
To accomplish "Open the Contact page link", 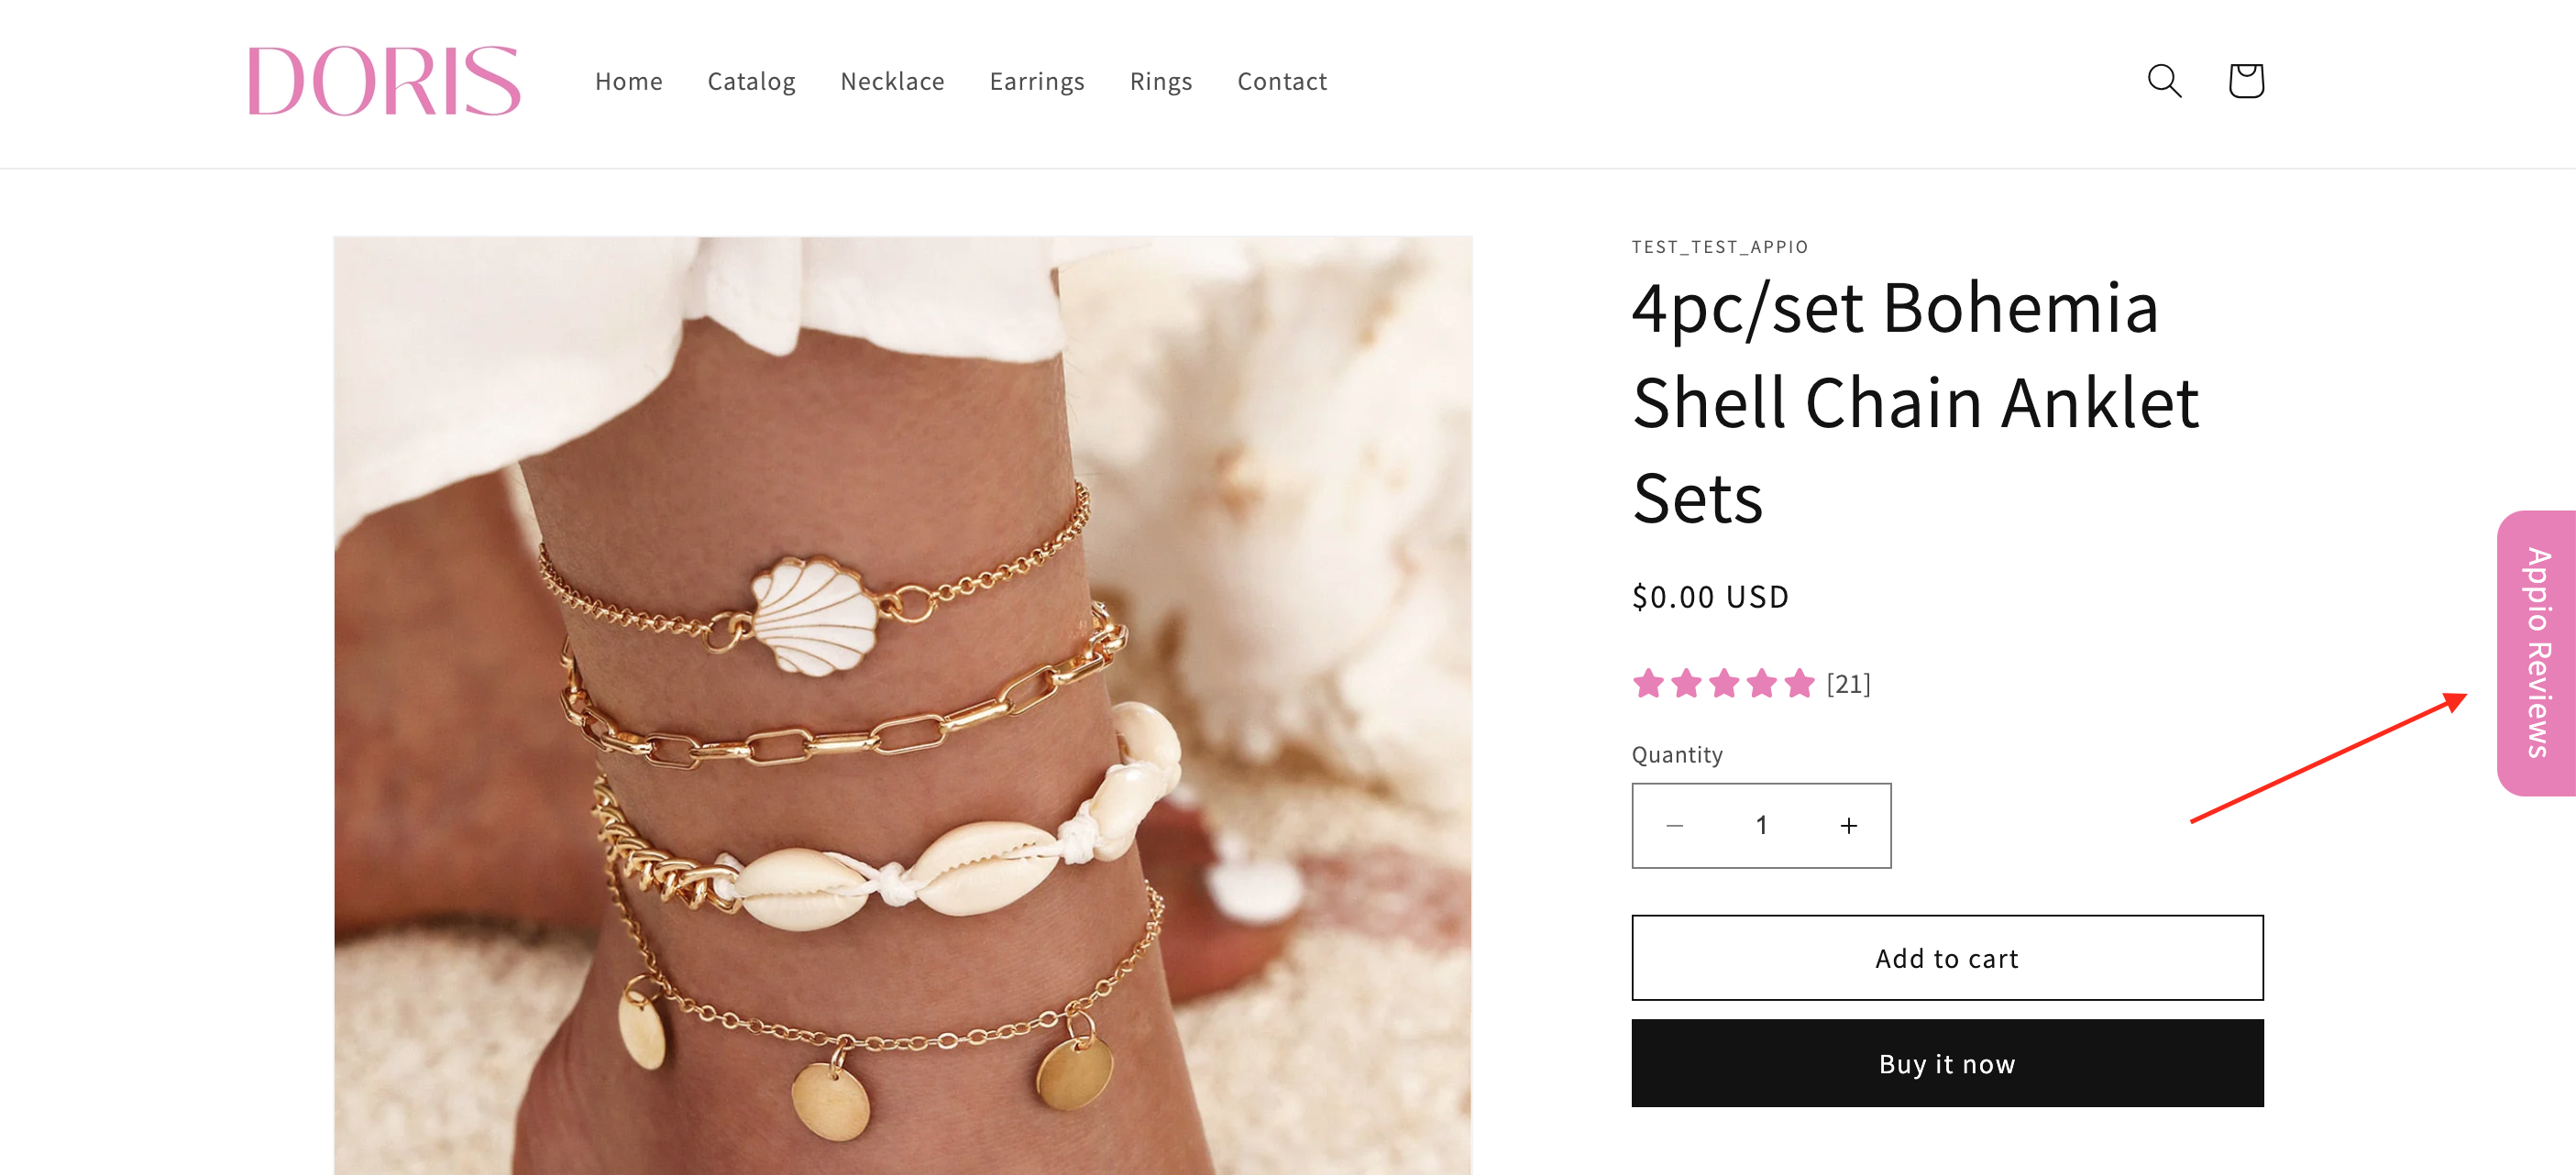I will pos(1282,81).
